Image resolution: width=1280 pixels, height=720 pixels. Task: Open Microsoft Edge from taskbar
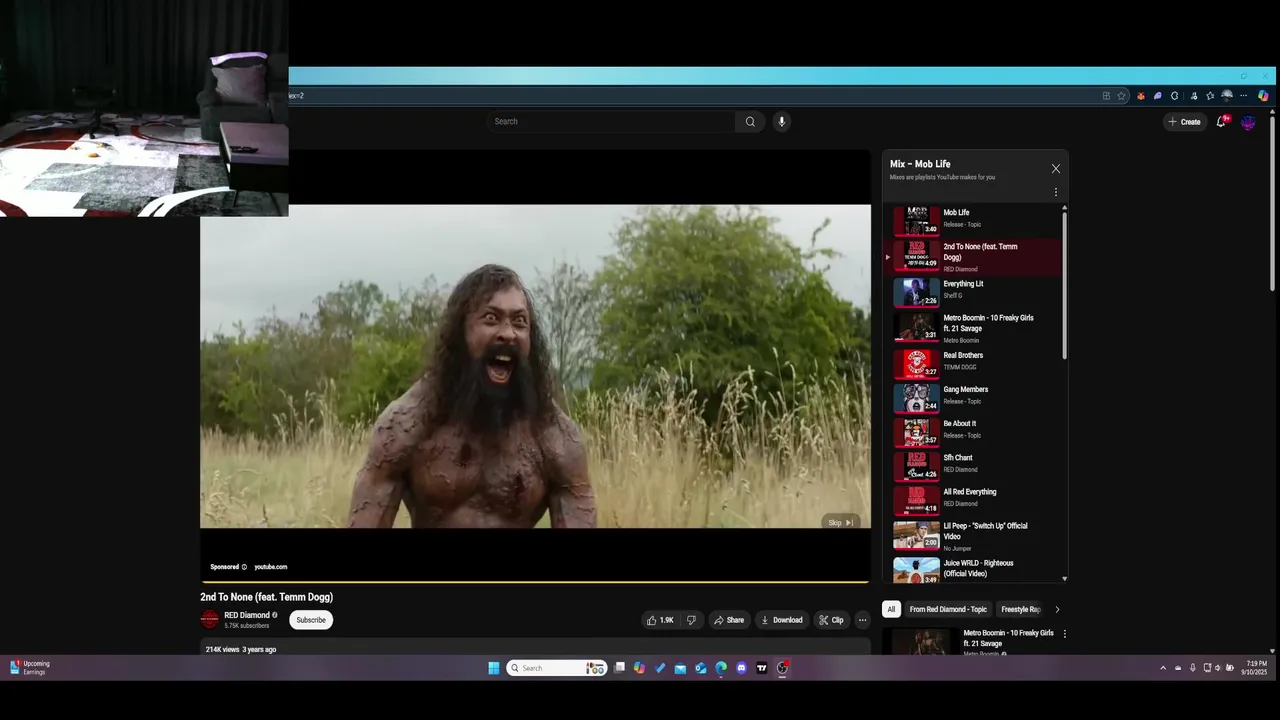721,668
